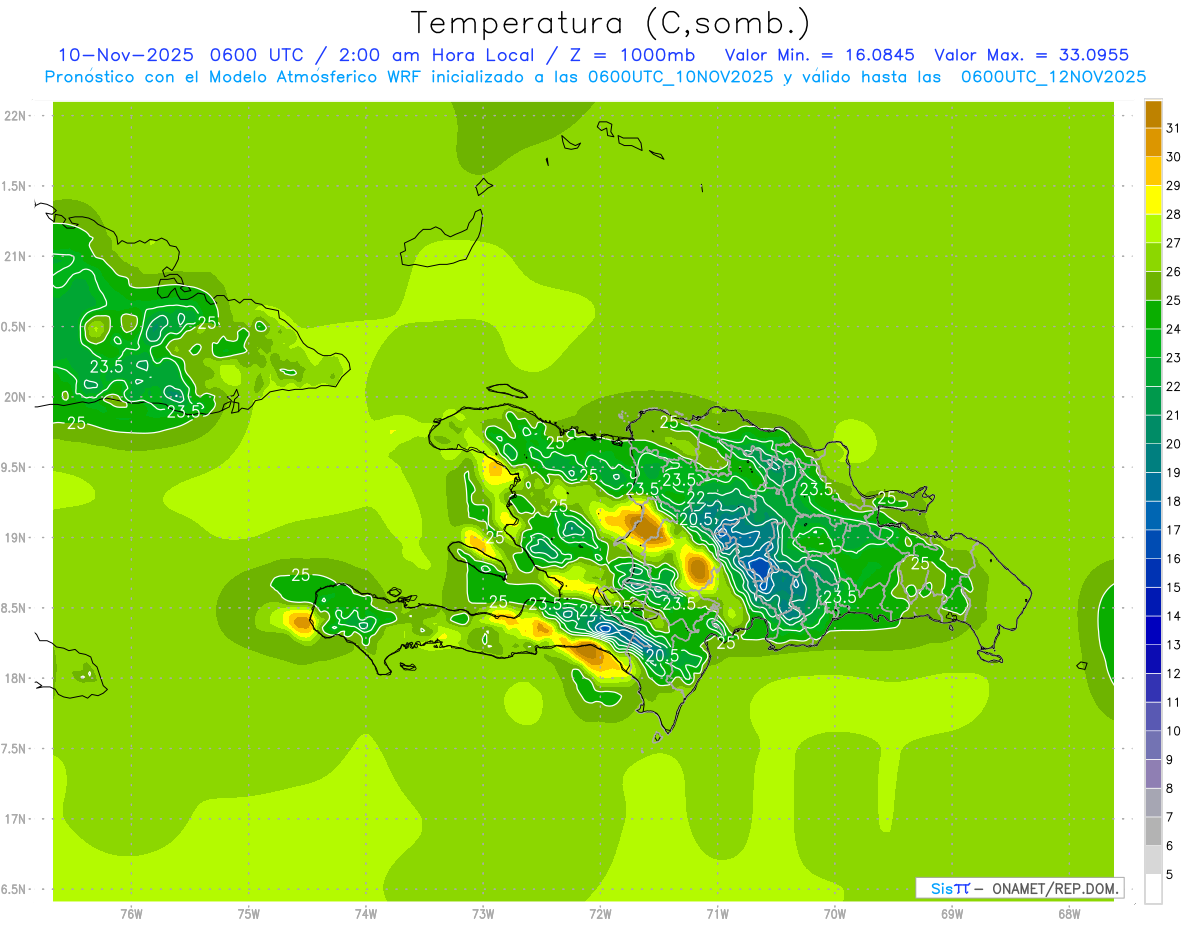The width and height of the screenshot is (1200, 927).
Task: Click gray colorbar swatch between 6 and 7
Action: point(1153,831)
